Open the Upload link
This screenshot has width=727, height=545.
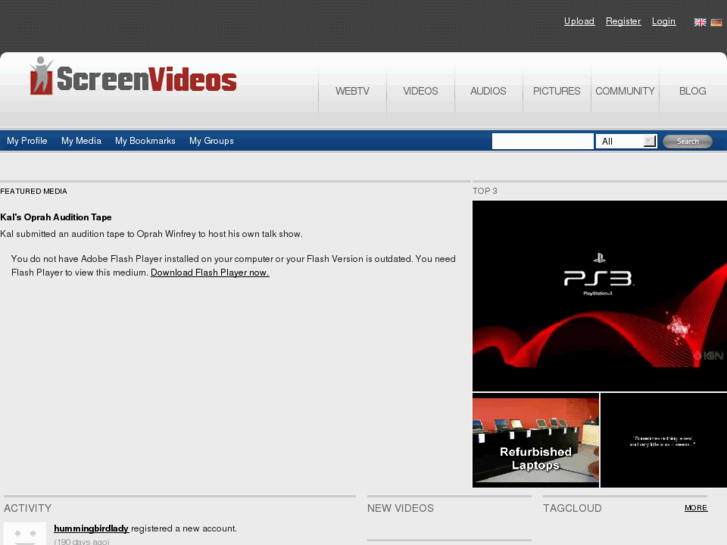(579, 21)
